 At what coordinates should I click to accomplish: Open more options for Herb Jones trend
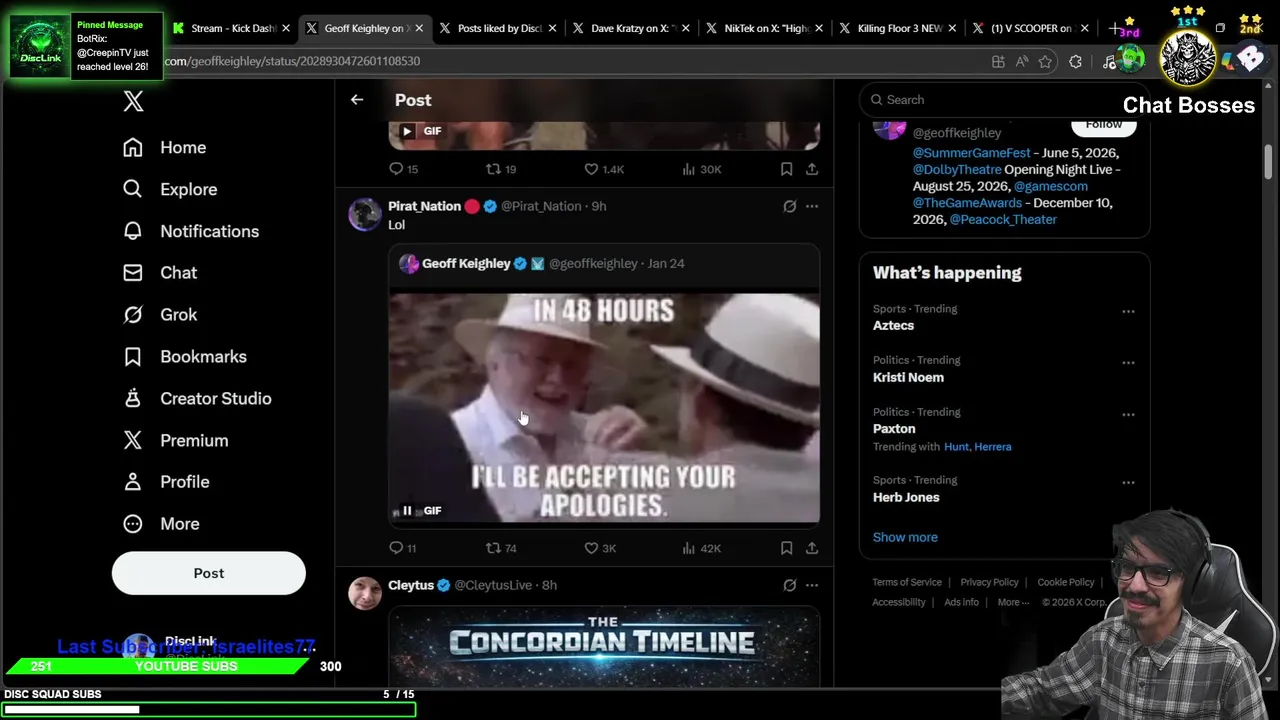[1128, 482]
